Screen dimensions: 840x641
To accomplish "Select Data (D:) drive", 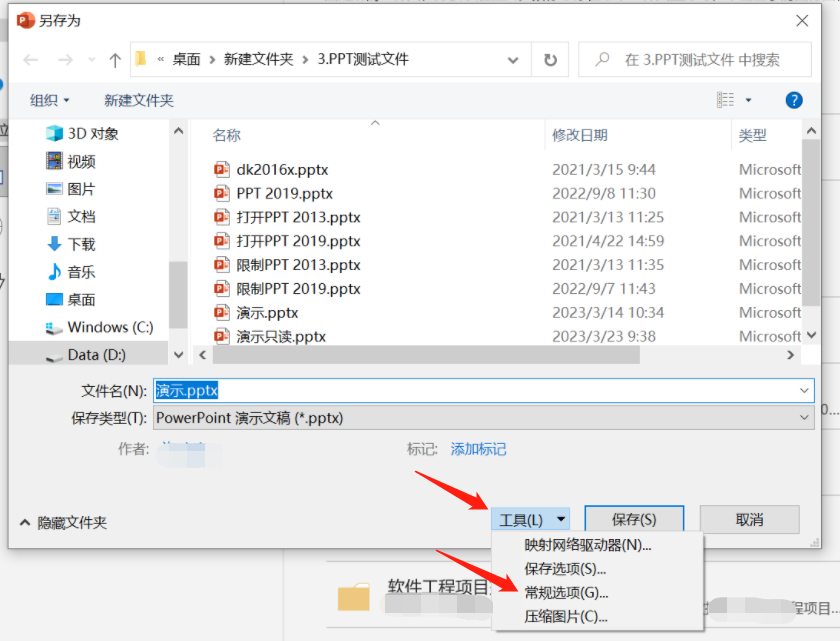I will coord(86,355).
